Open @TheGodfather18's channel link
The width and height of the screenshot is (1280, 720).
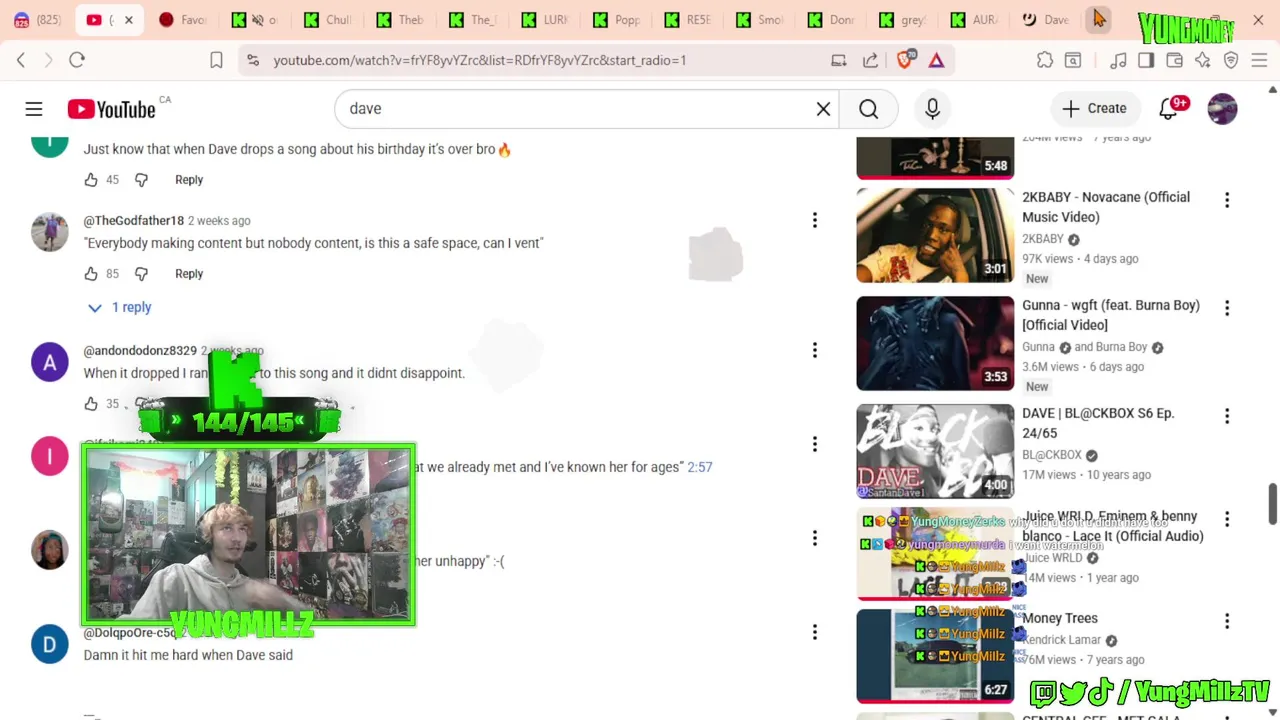tap(133, 220)
